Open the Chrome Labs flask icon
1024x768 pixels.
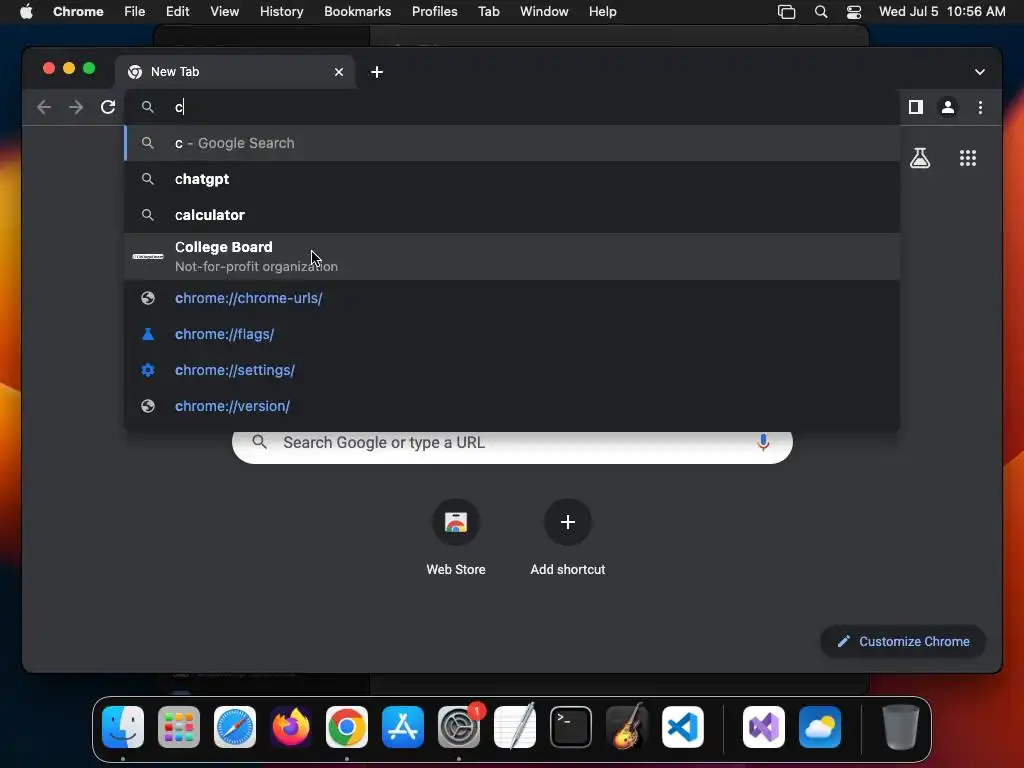[x=920, y=157]
